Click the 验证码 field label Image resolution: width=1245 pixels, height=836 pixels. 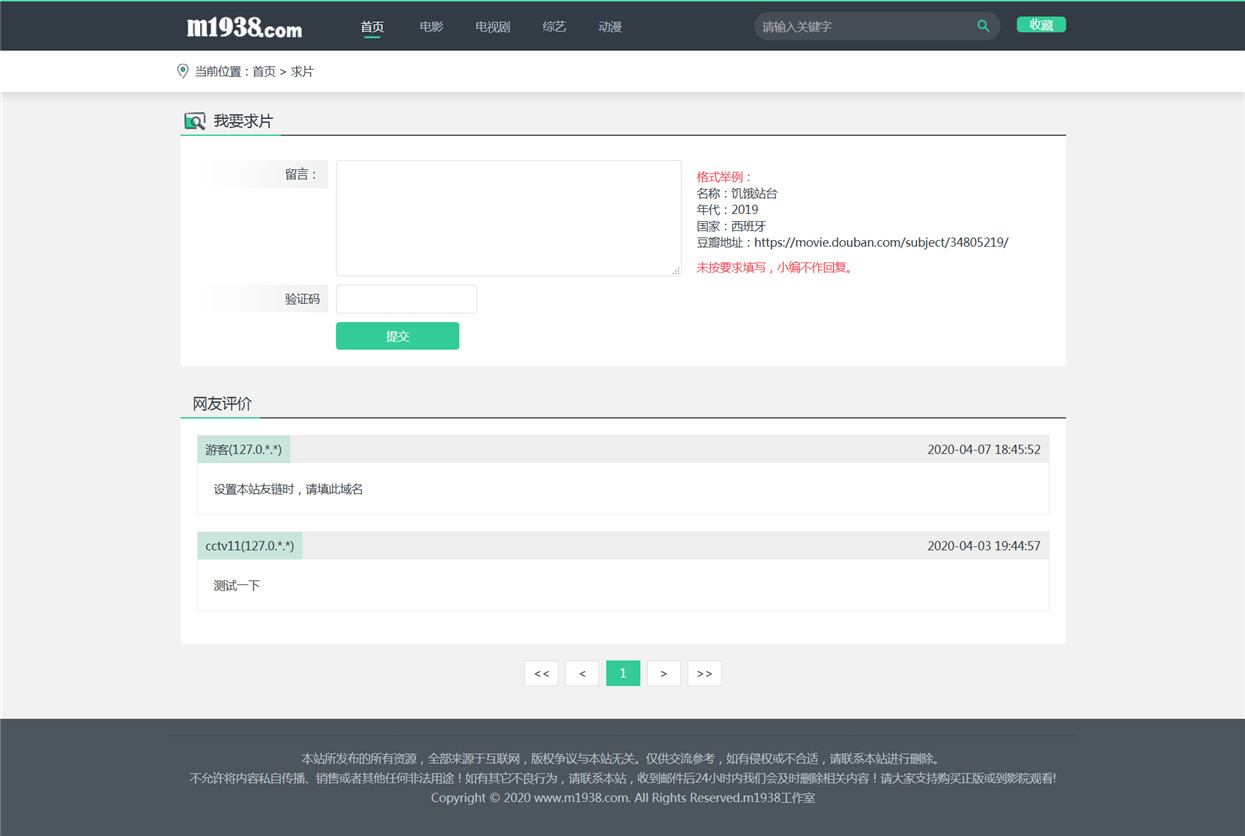coord(302,299)
